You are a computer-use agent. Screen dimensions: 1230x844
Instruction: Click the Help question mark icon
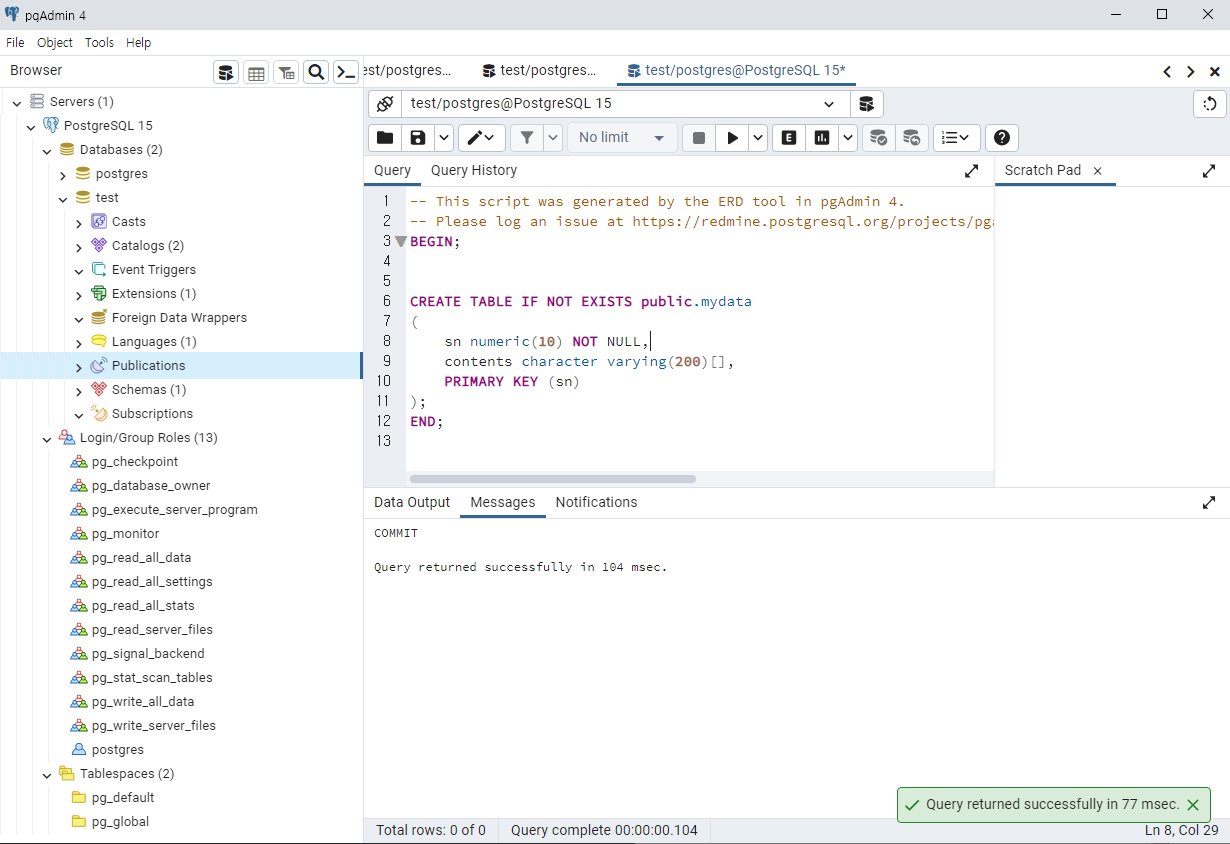1002,138
